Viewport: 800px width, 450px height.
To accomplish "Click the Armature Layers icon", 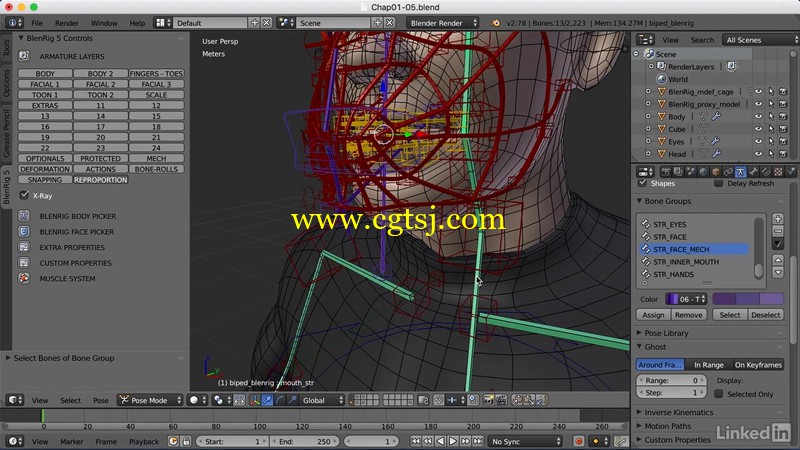I will click(x=24, y=56).
